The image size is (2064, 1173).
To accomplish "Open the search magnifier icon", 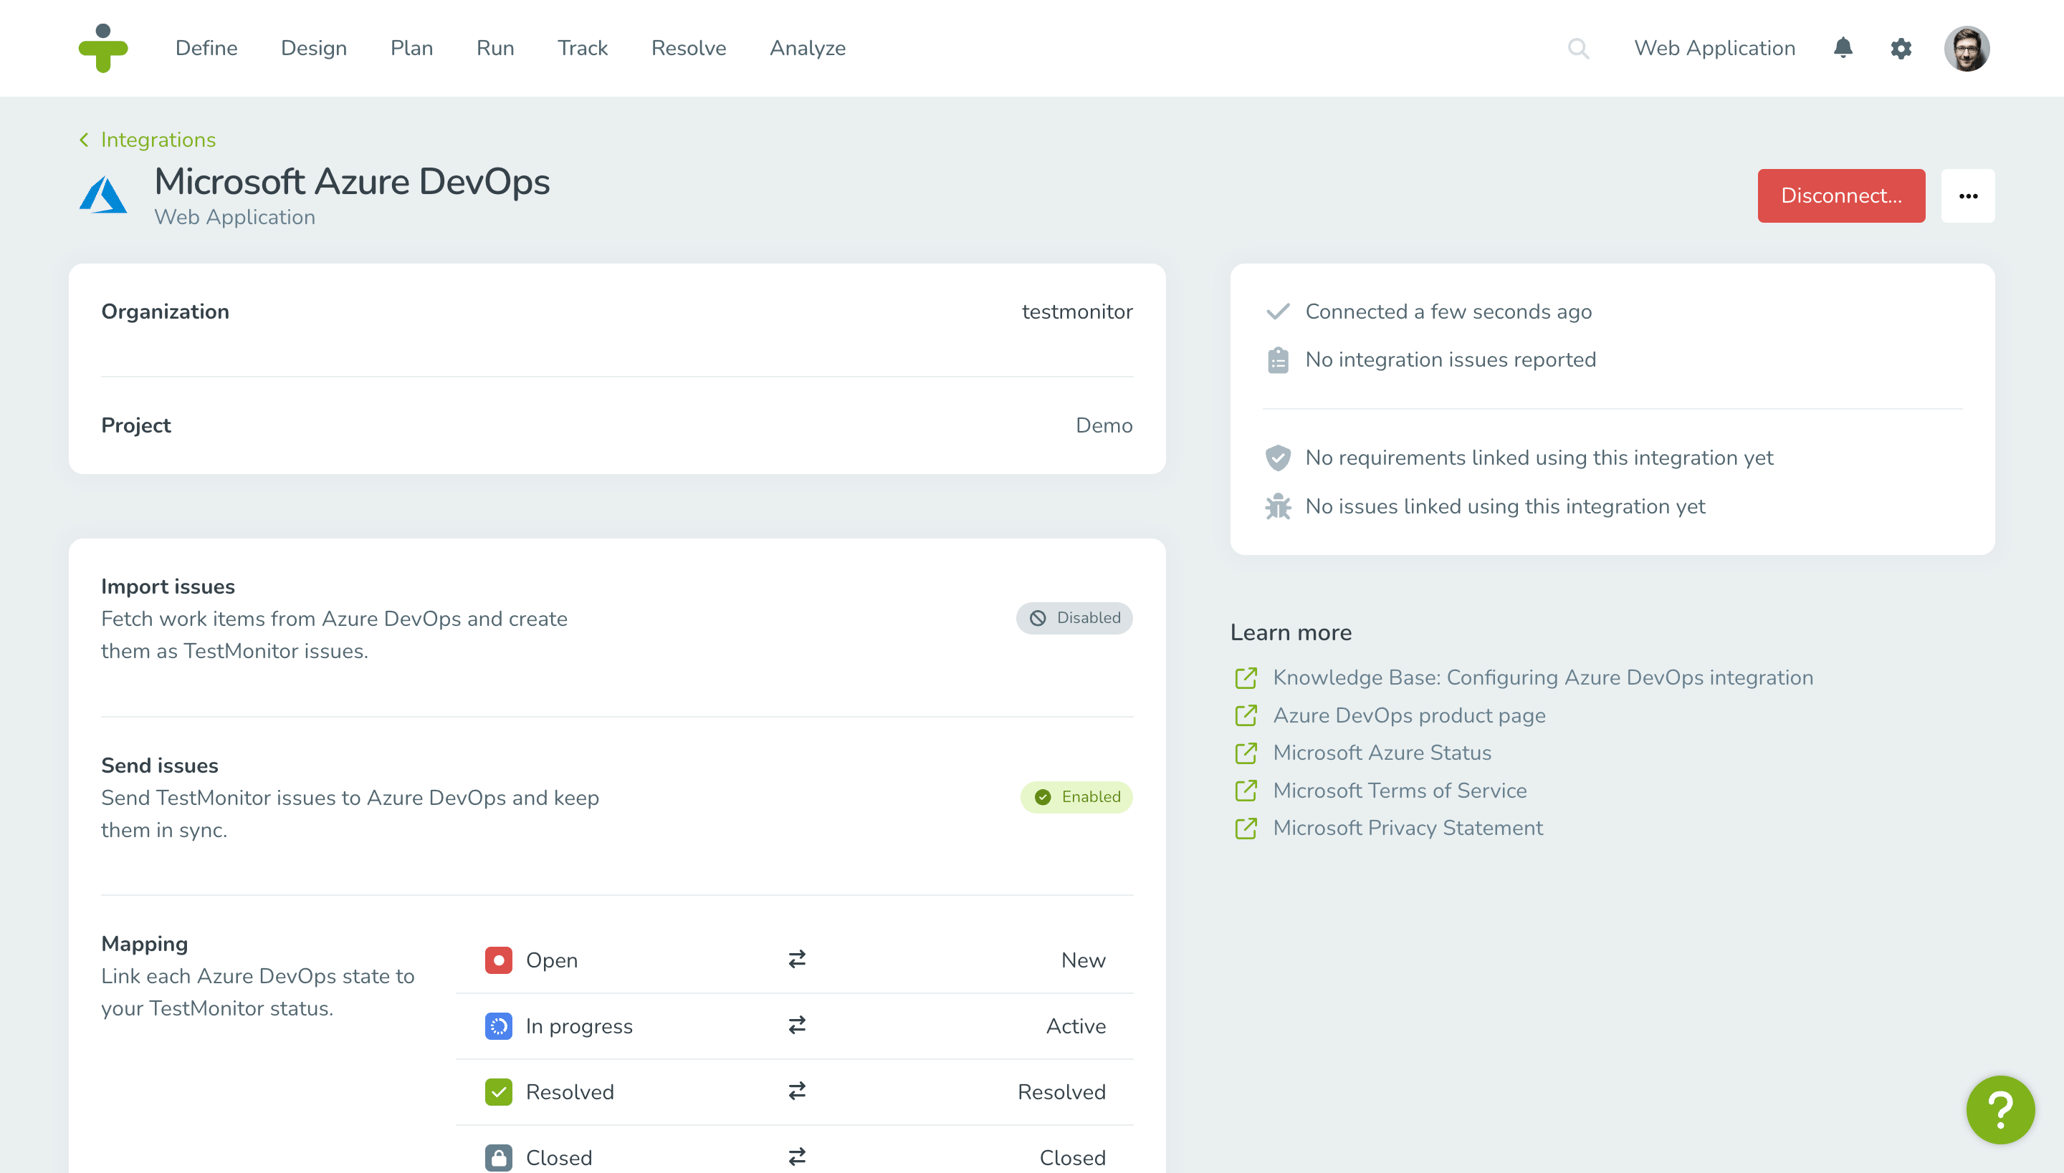I will 1578,47.
